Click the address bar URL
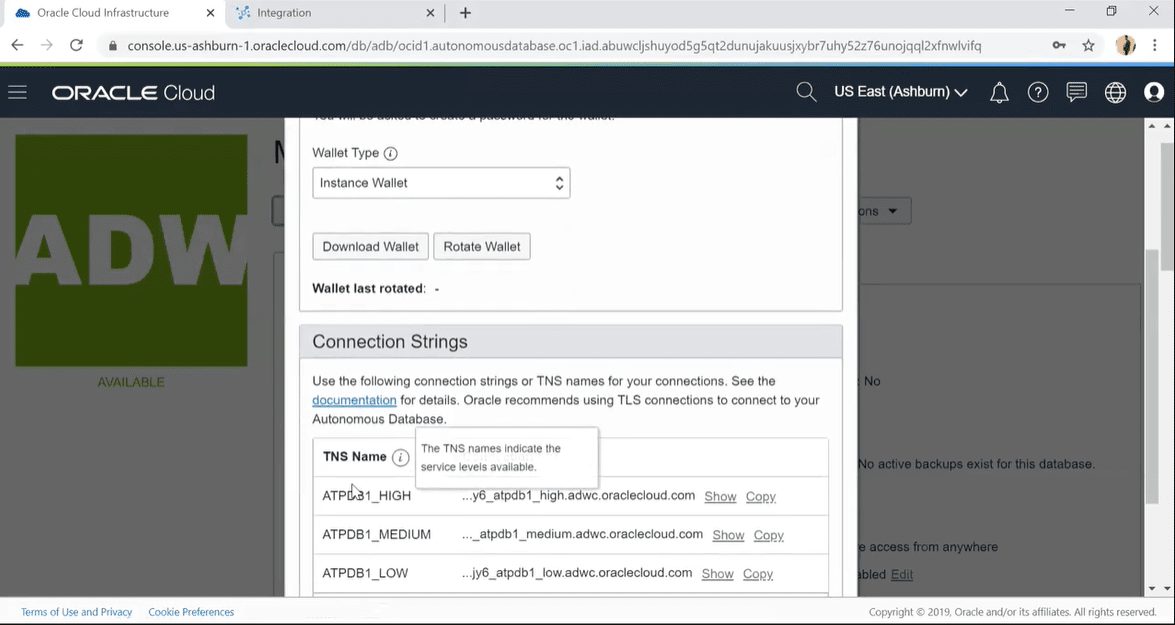The width and height of the screenshot is (1175, 625). coord(554,46)
